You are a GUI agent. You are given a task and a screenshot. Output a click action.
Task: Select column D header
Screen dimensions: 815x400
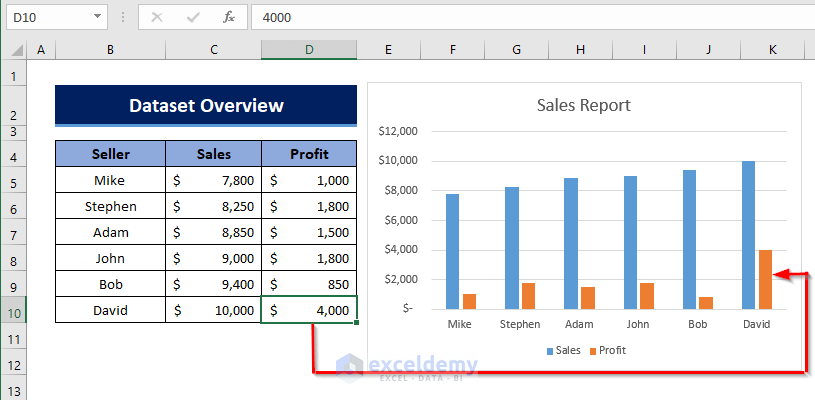pyautogui.click(x=309, y=49)
